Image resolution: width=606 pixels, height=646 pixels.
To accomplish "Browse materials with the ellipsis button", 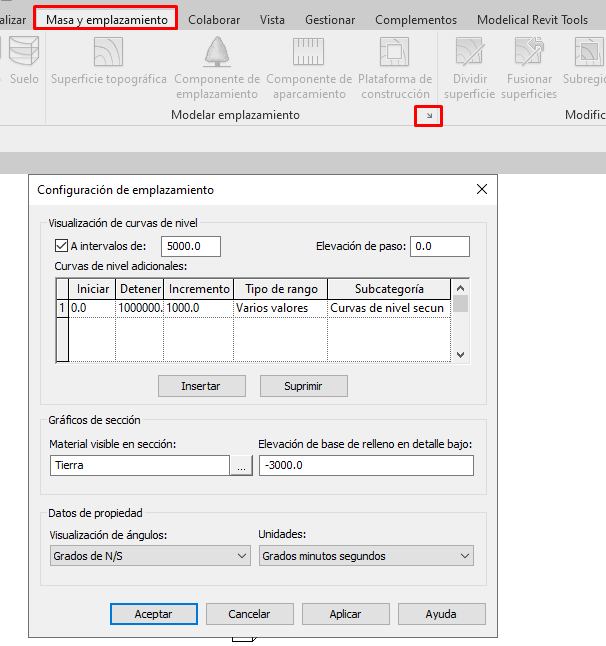I will 241,466.
